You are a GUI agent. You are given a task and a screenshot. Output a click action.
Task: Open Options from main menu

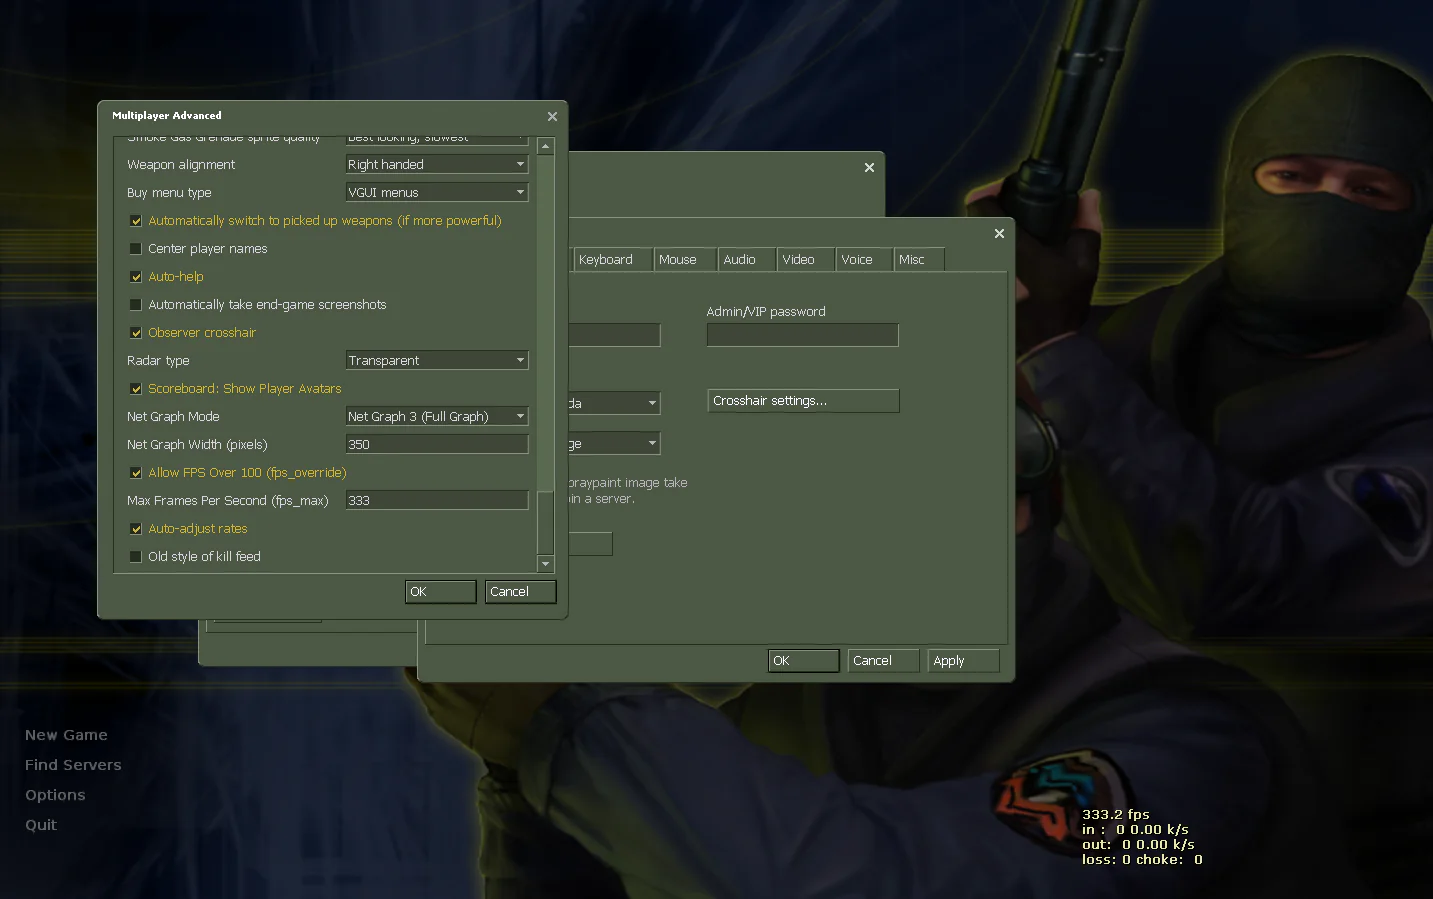55,795
